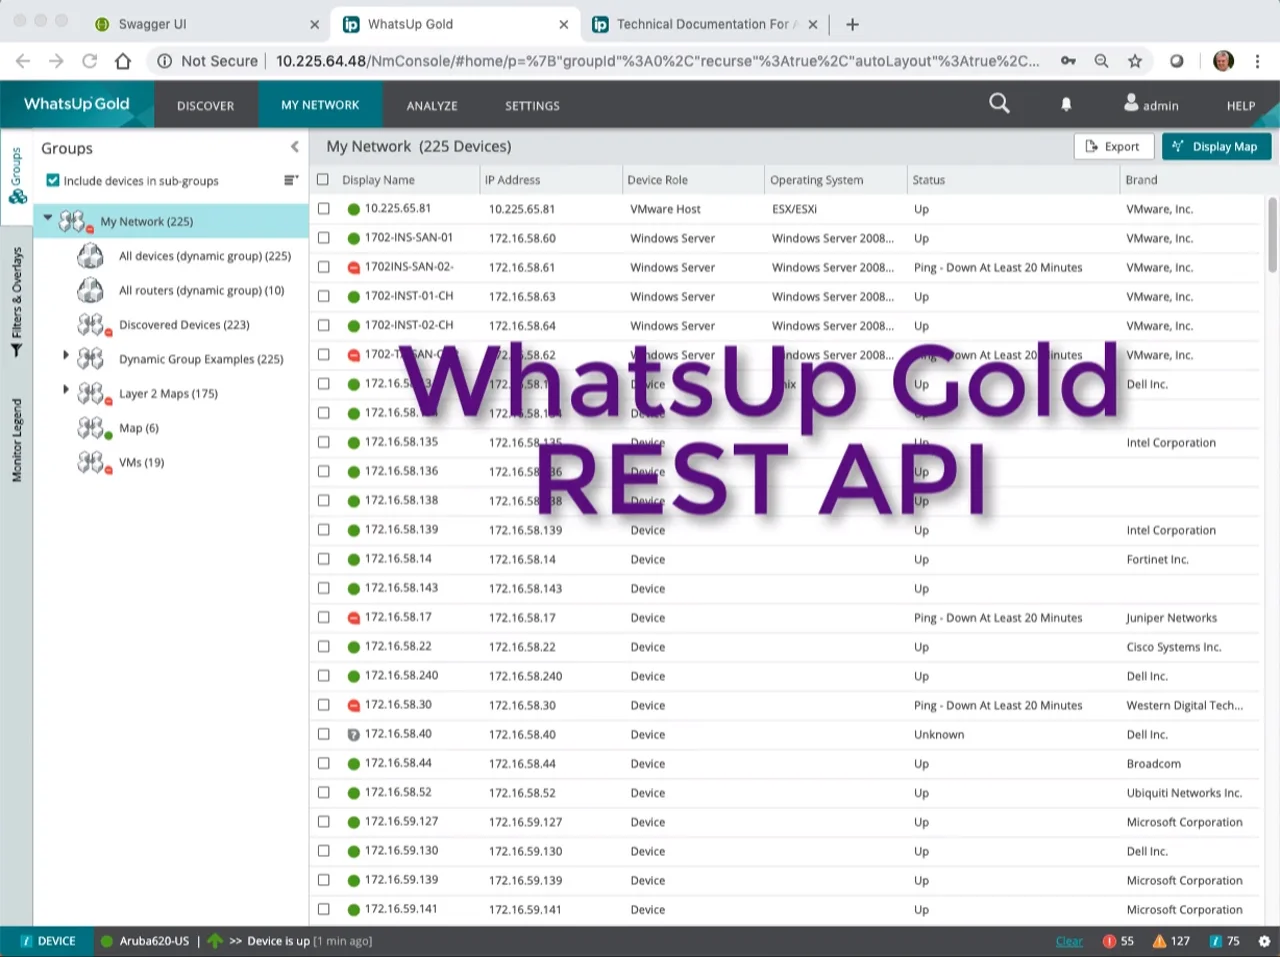The width and height of the screenshot is (1280, 957).
Task: Click red down icon for 1702INS-SAN-02-
Action: coord(353,267)
